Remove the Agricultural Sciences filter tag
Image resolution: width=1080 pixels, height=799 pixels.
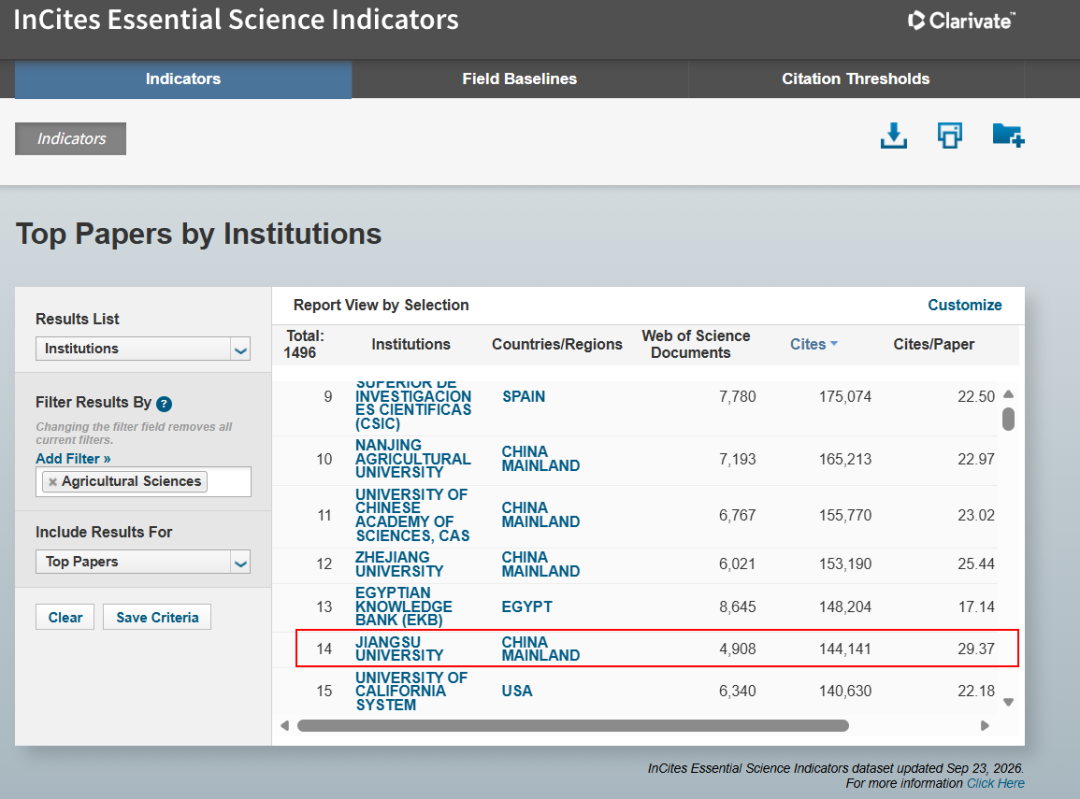click(52, 481)
